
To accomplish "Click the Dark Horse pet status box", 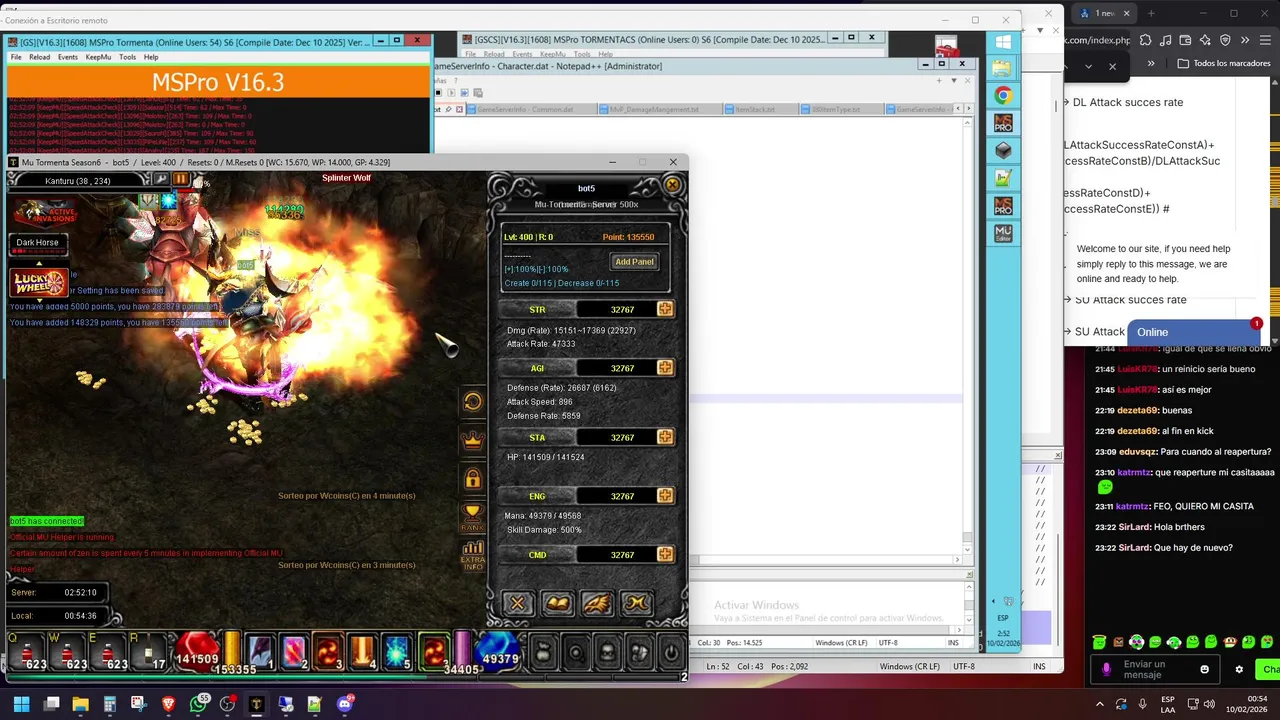I will pos(38,246).
